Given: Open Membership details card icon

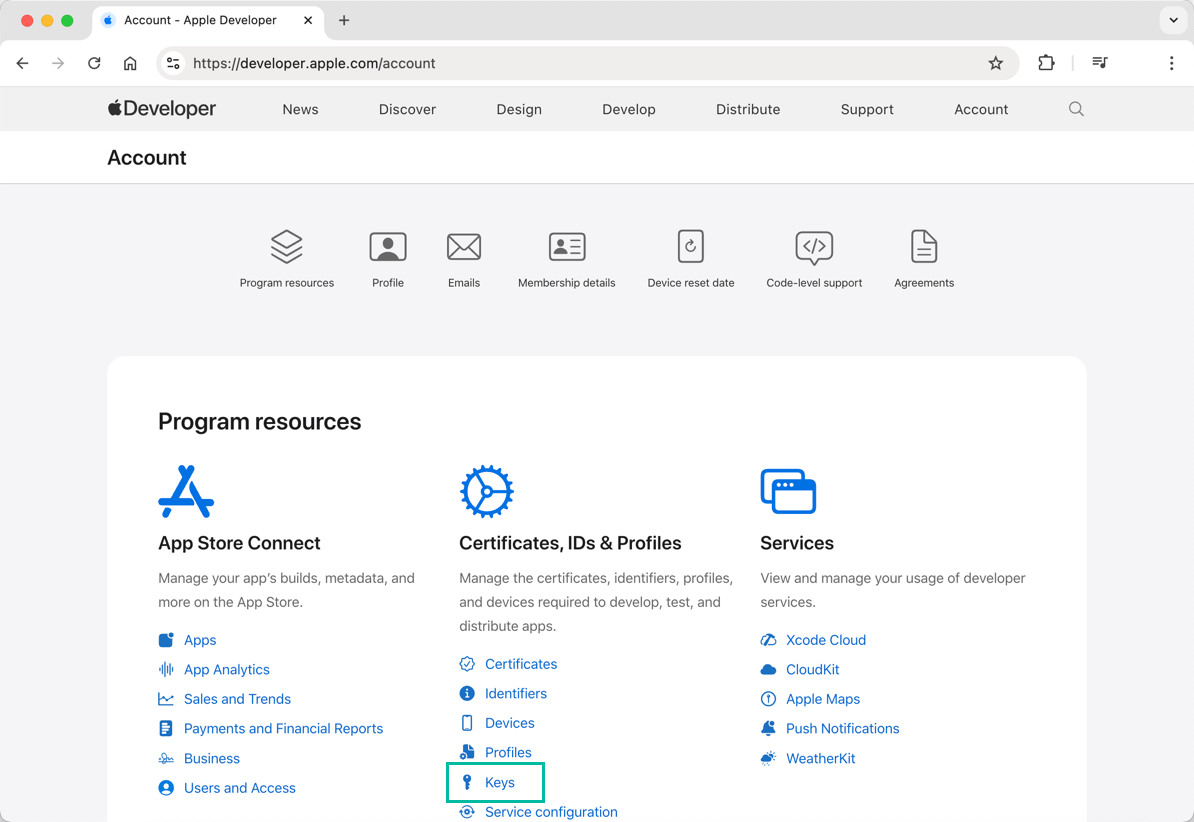Looking at the screenshot, I should point(567,247).
